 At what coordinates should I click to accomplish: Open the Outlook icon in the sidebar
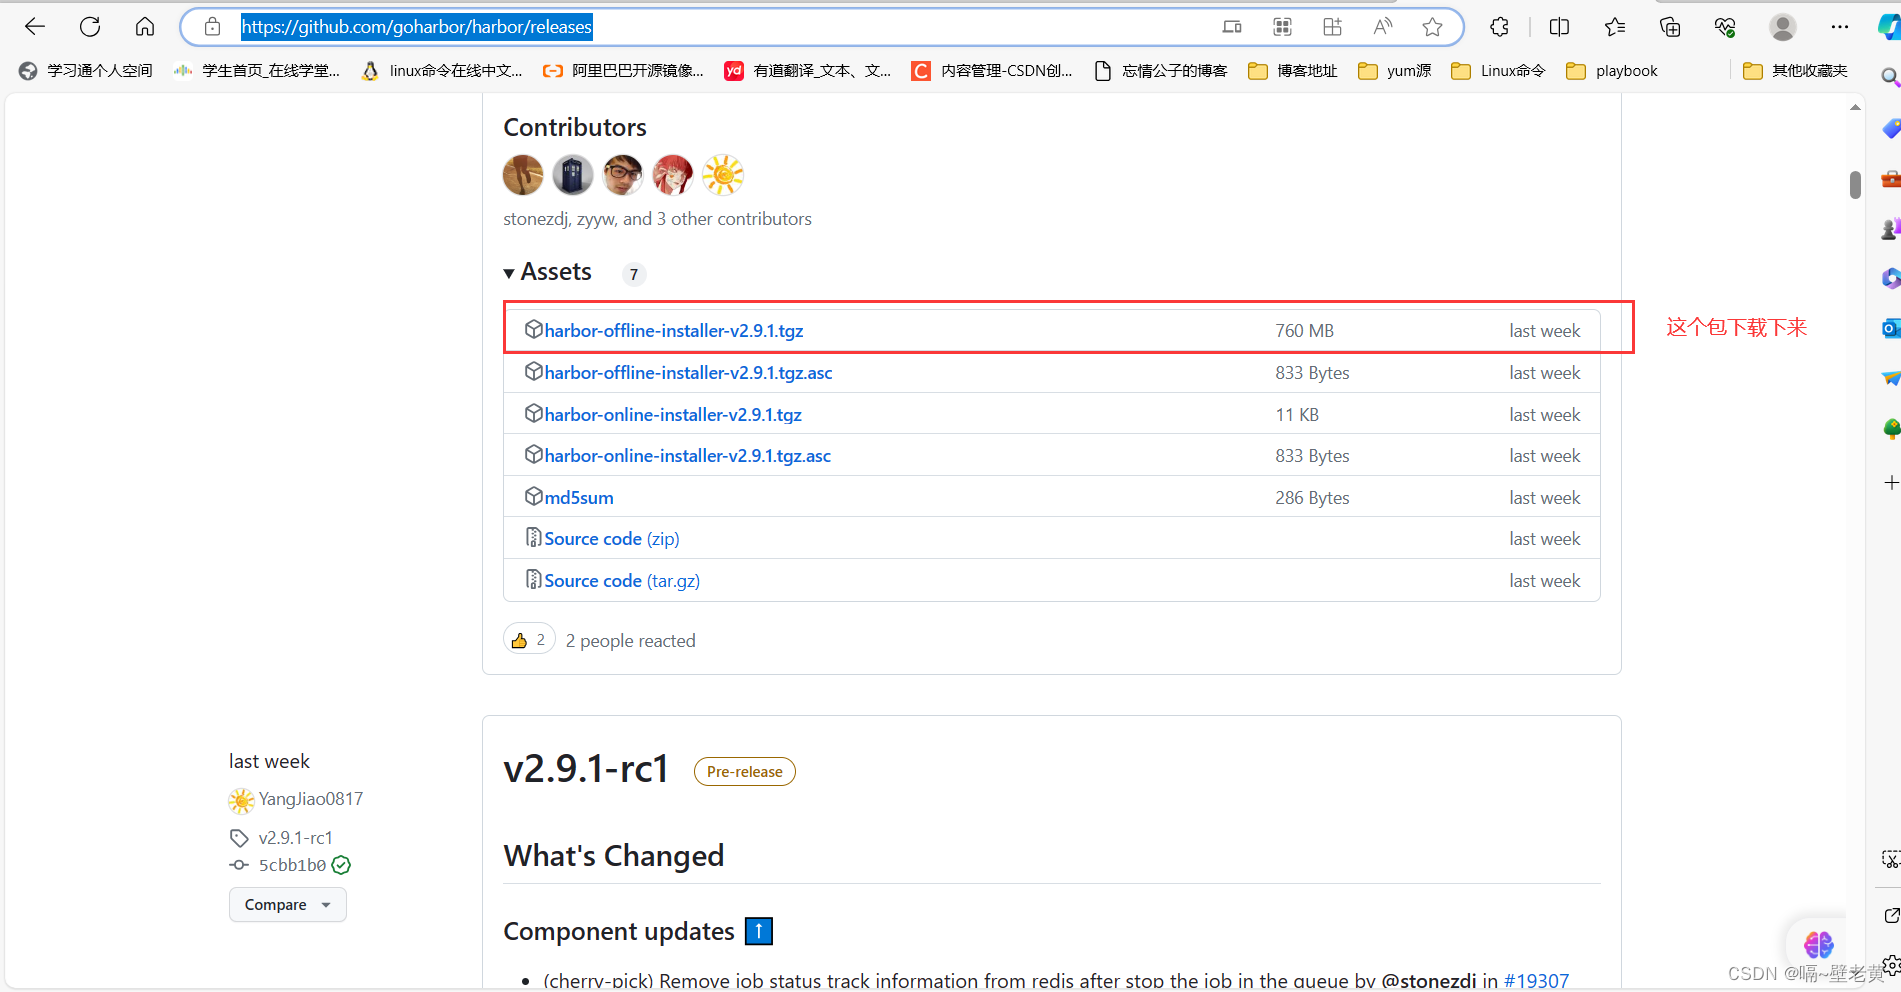tap(1890, 328)
